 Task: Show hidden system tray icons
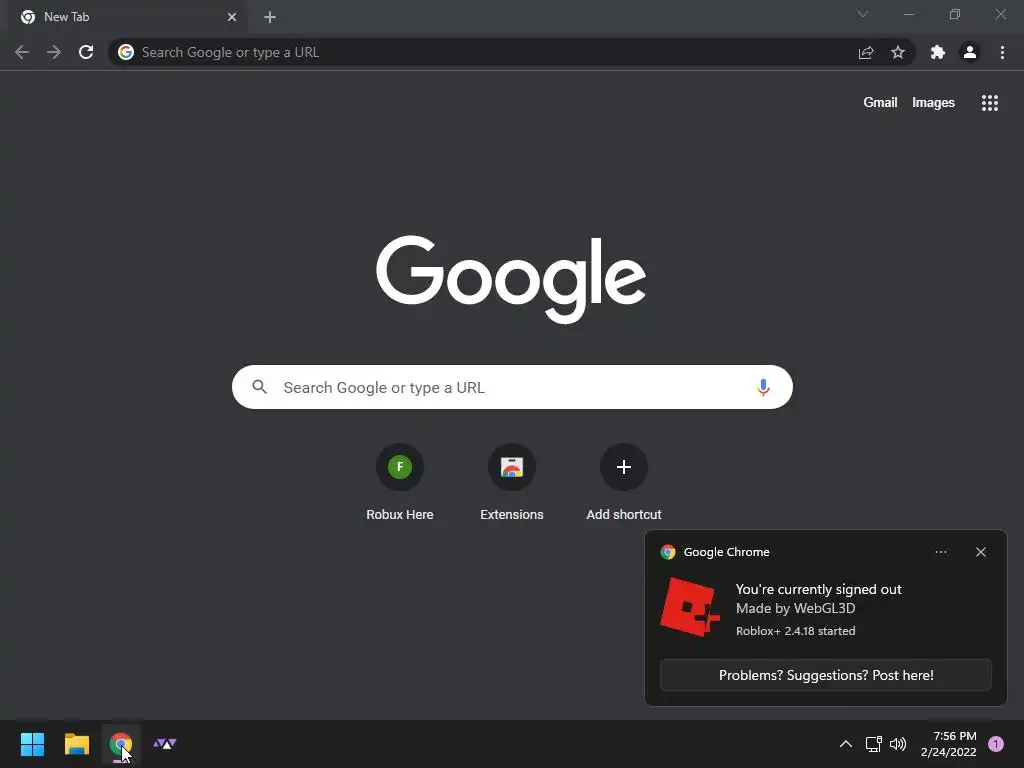846,744
